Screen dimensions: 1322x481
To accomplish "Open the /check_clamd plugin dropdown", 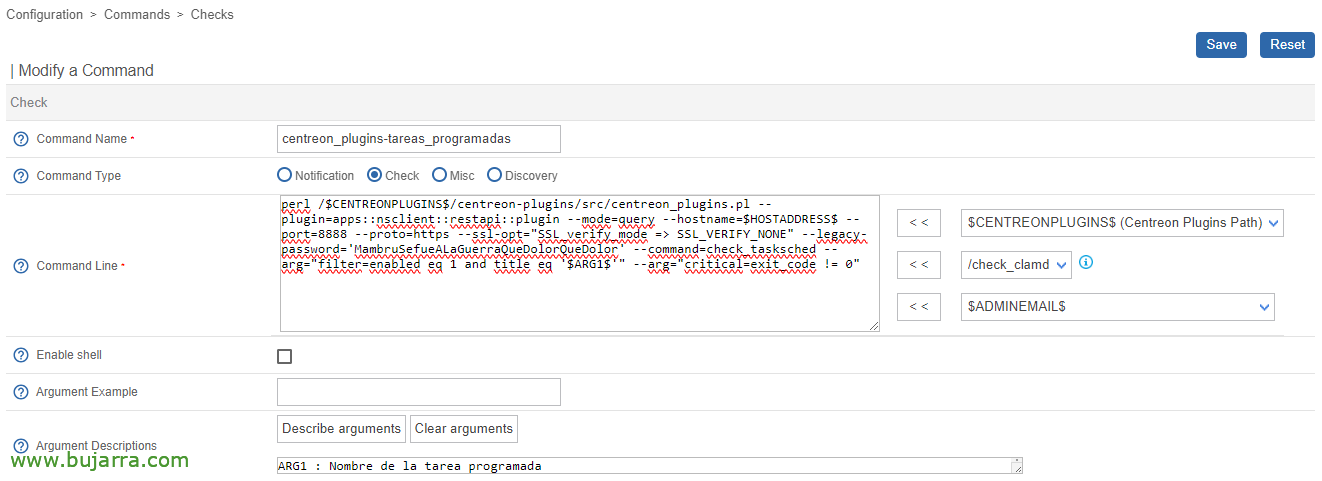I will coord(1016,265).
